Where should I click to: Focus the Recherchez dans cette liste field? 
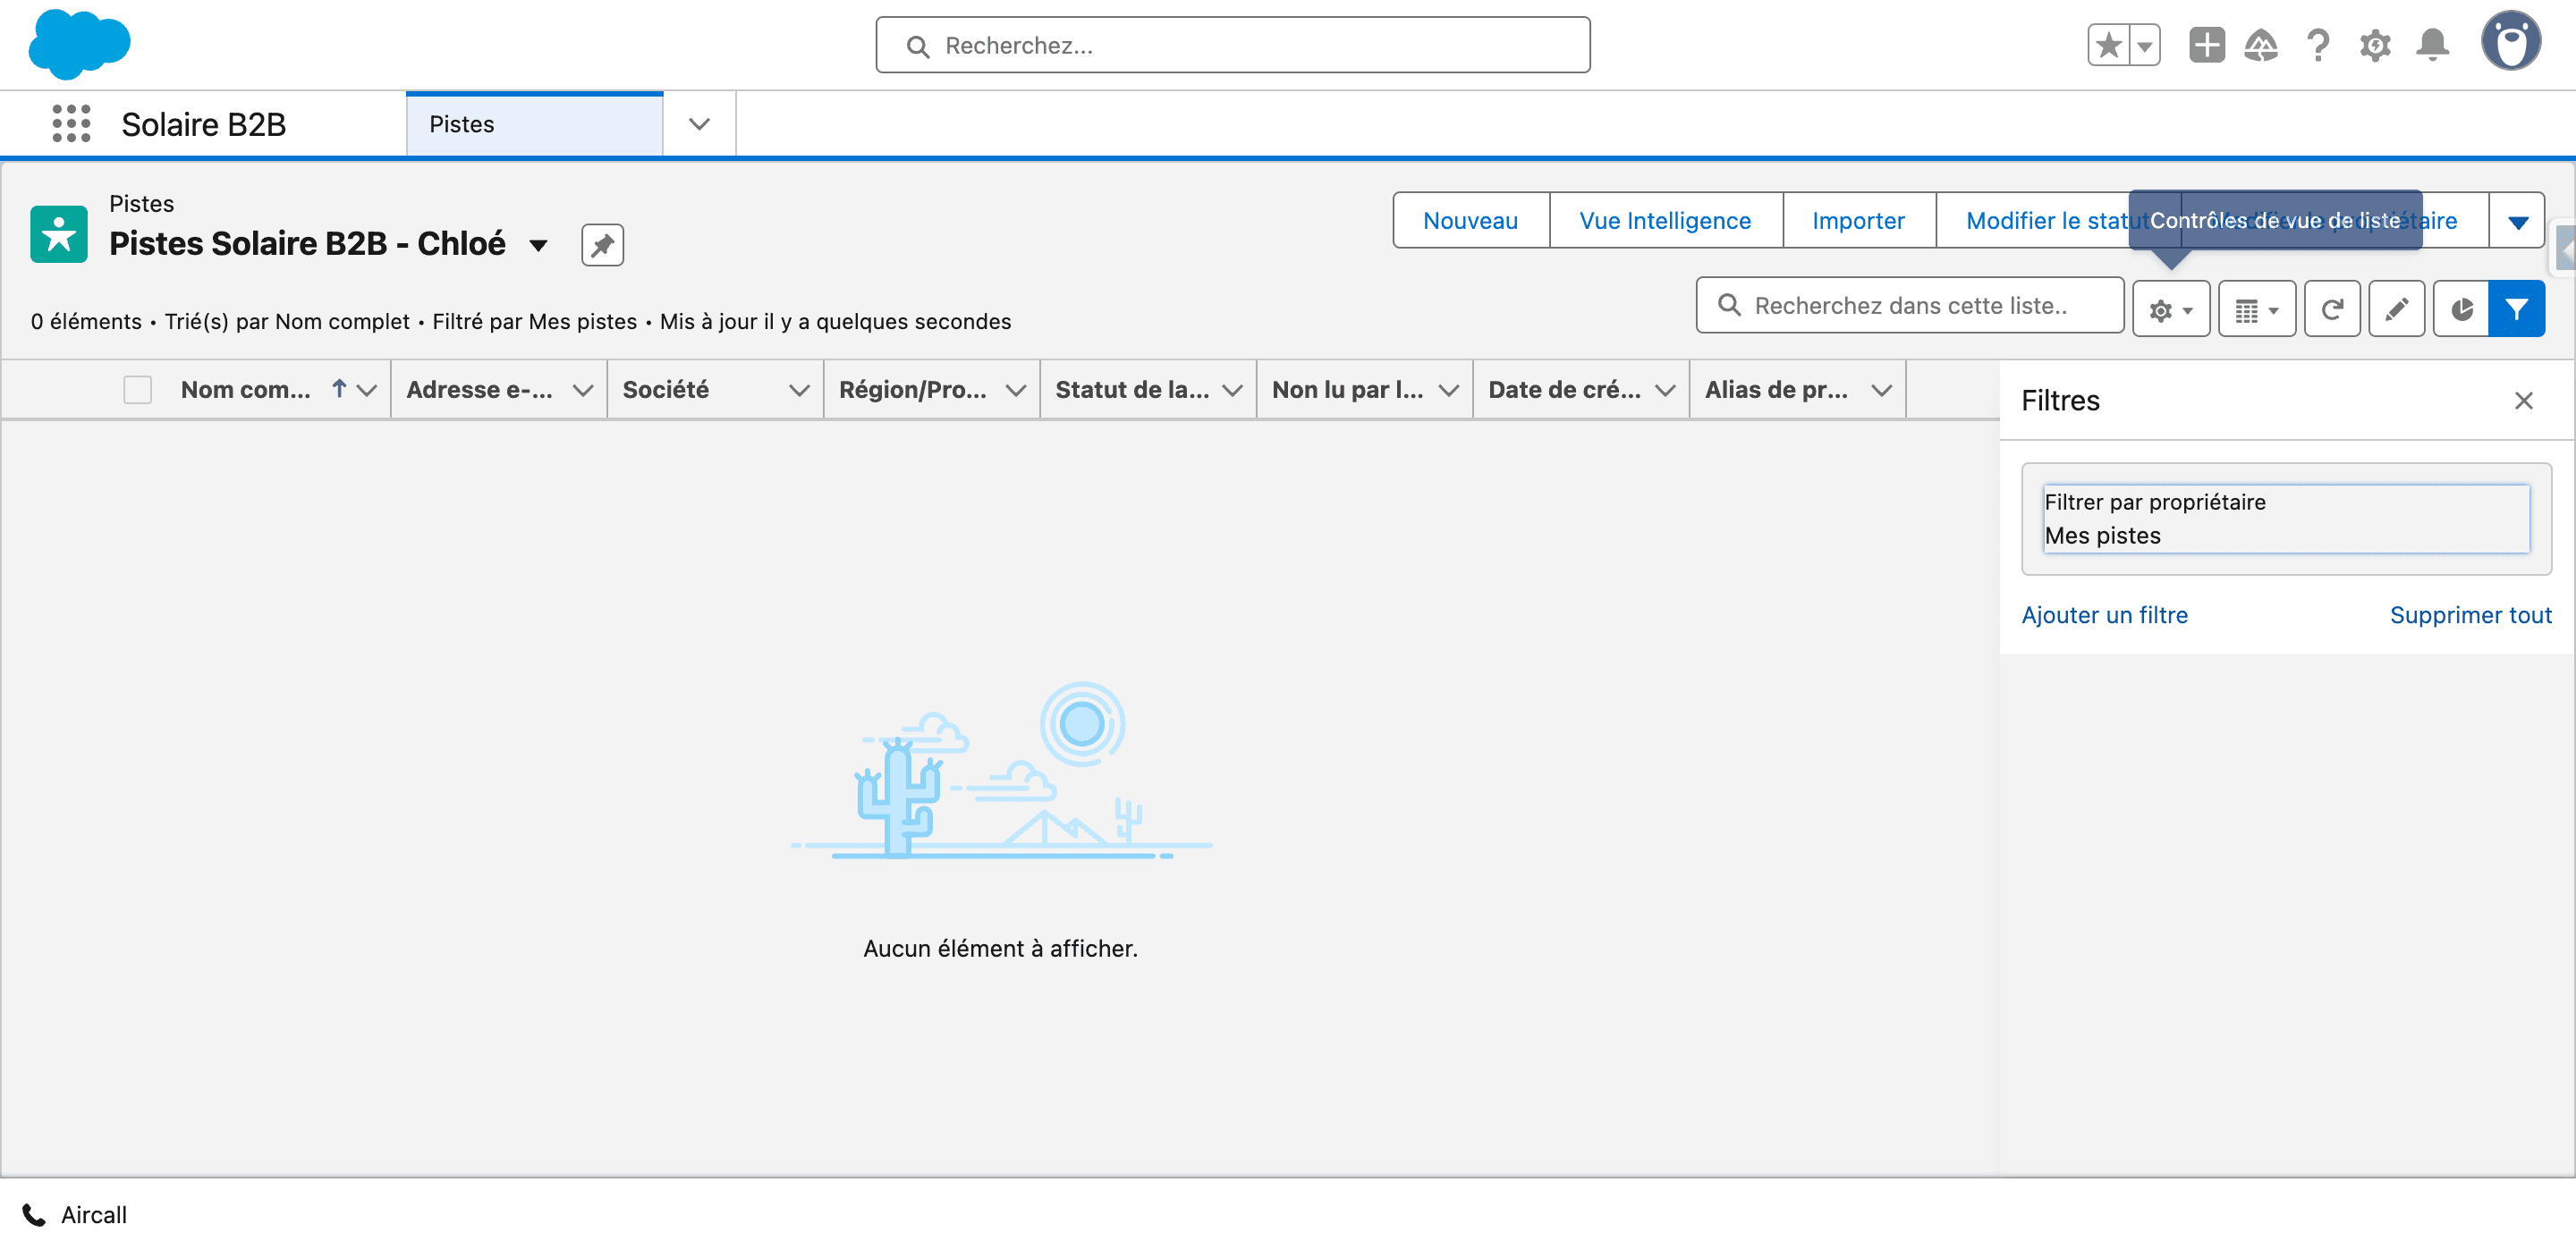pos(1910,306)
